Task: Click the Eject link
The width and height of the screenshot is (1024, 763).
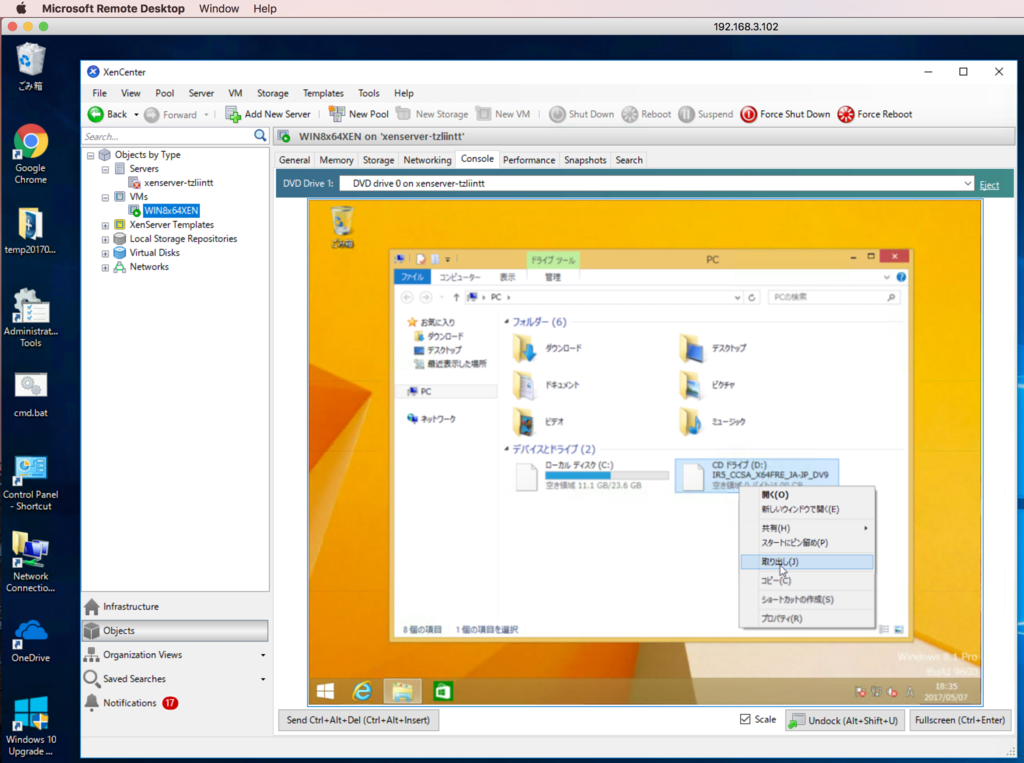Action: click(989, 185)
